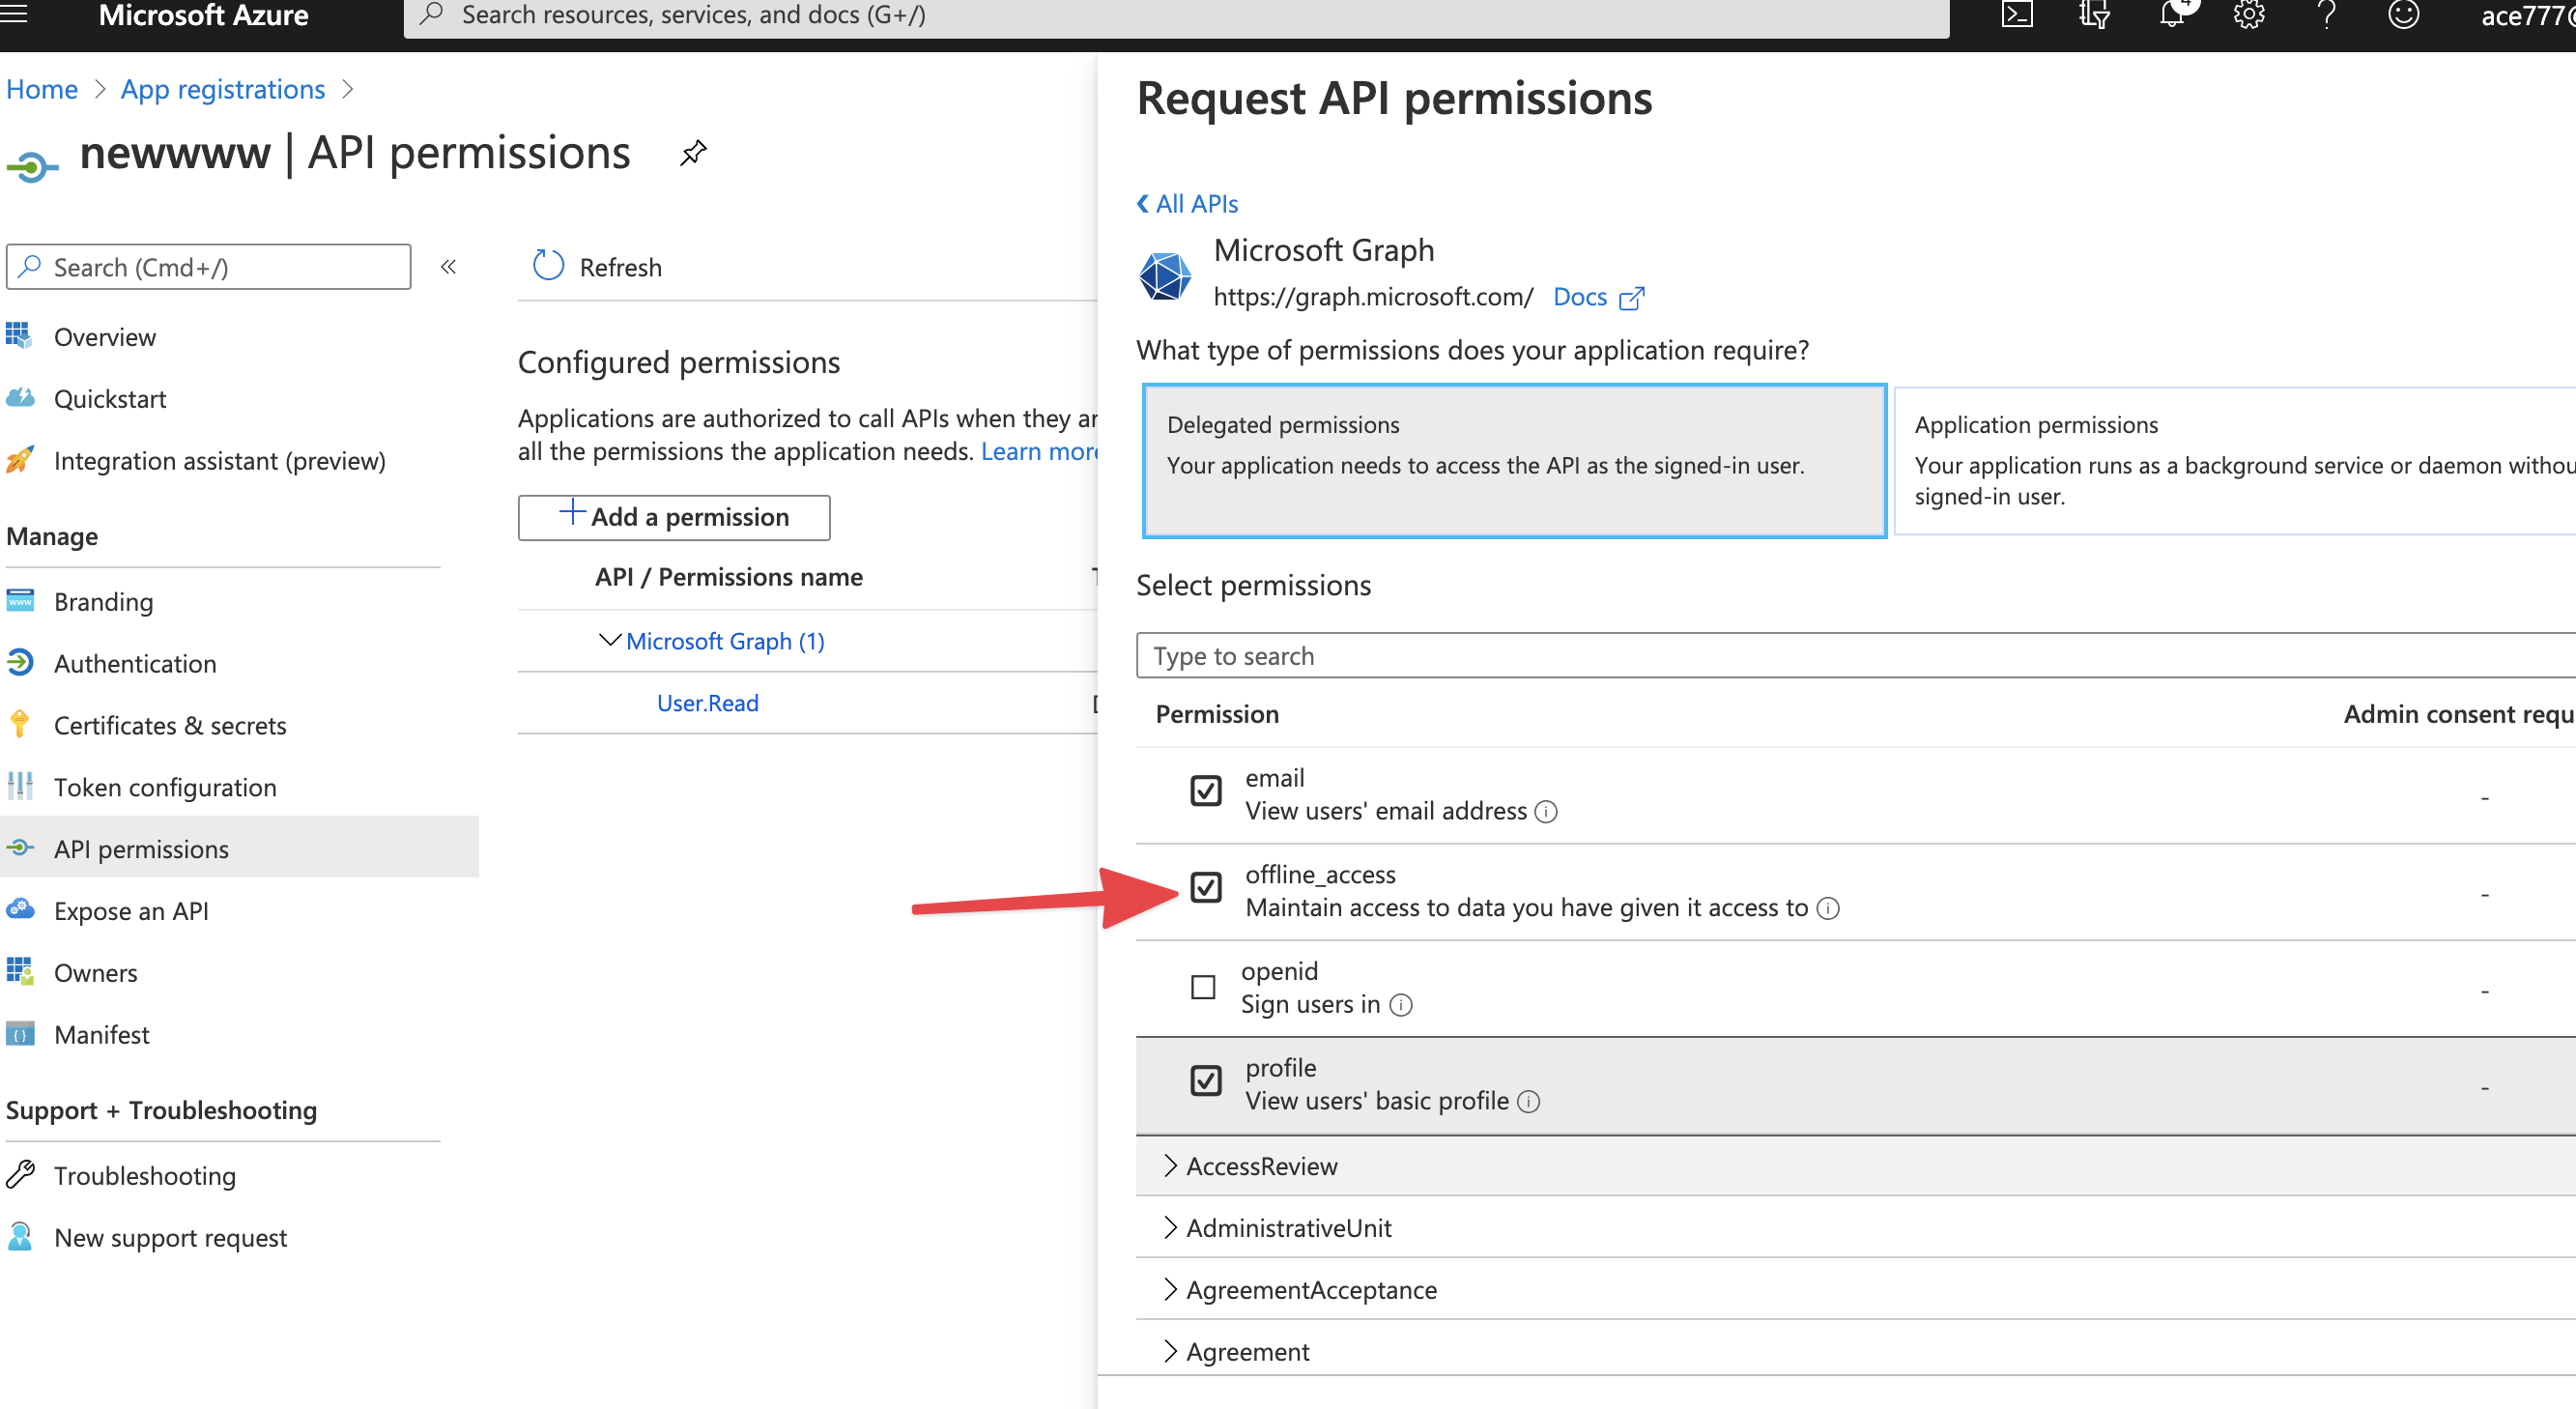Image resolution: width=2576 pixels, height=1409 pixels.
Task: Open Token configuration menu item
Action: pyautogui.click(x=165, y=787)
